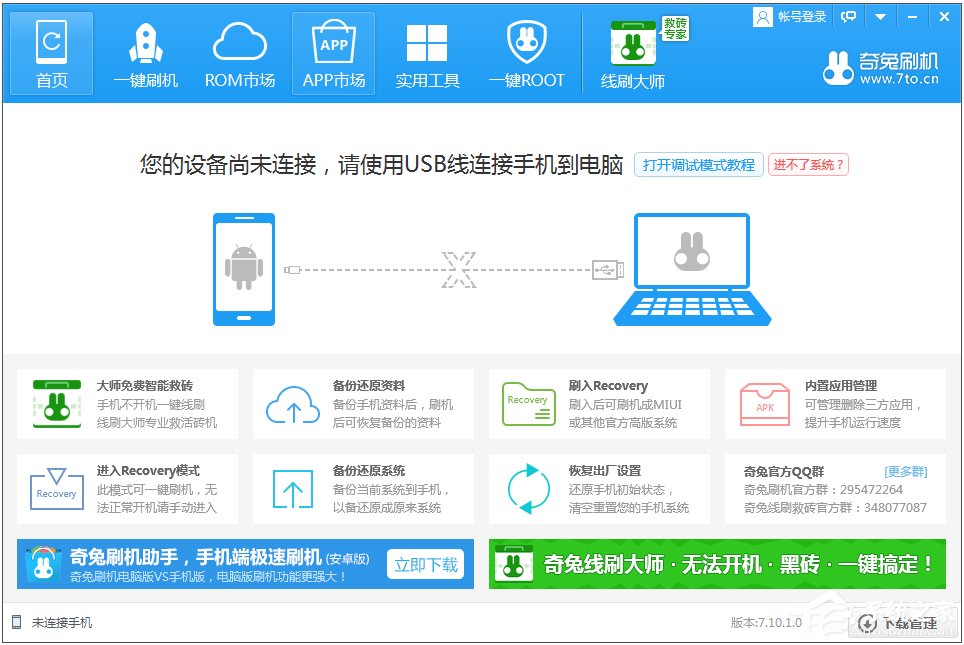Click the 恢复出厂设置 circular arrows icon

coord(529,489)
